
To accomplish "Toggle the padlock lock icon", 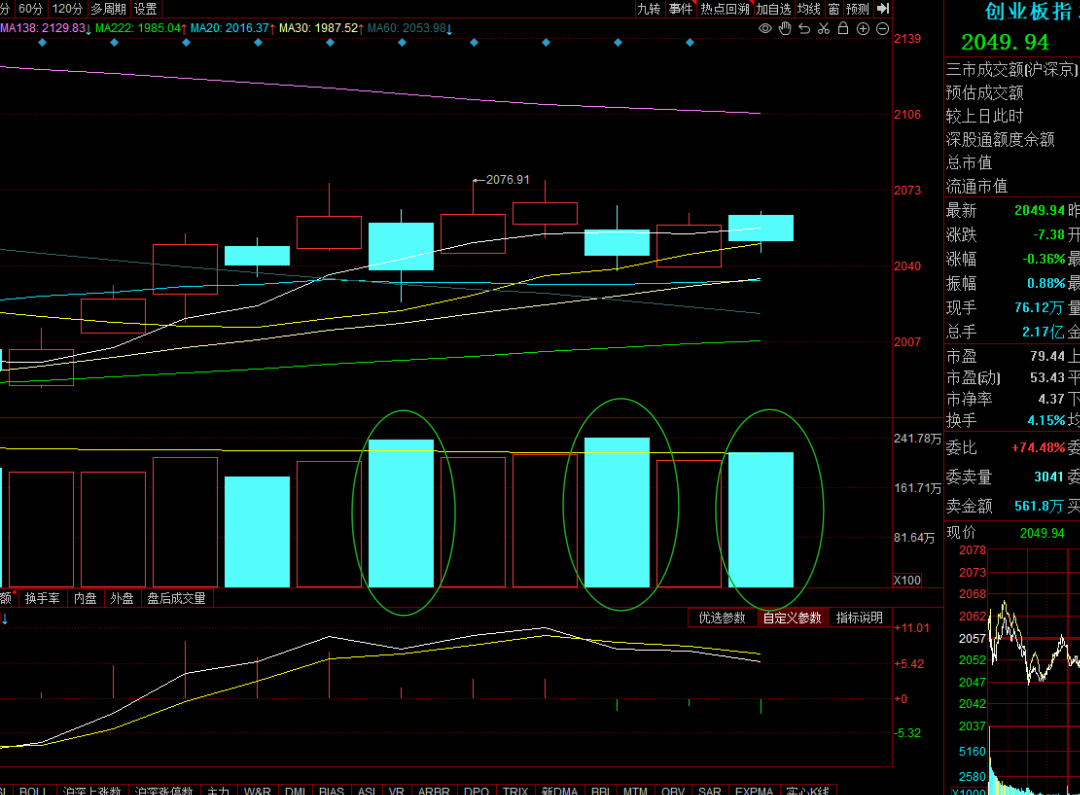I will click(x=842, y=28).
